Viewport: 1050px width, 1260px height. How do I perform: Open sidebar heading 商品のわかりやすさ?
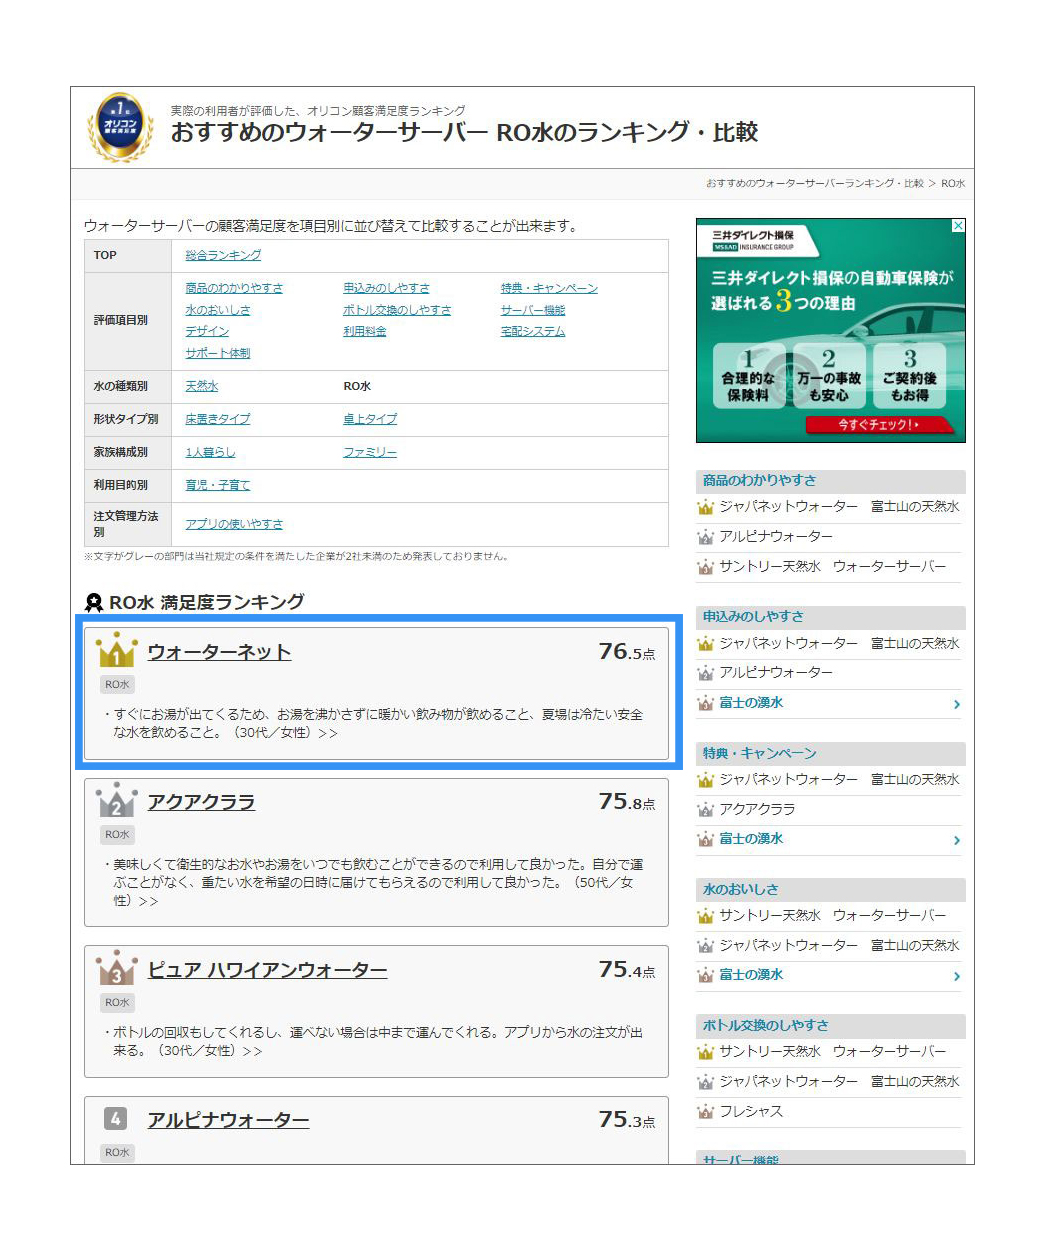click(759, 480)
